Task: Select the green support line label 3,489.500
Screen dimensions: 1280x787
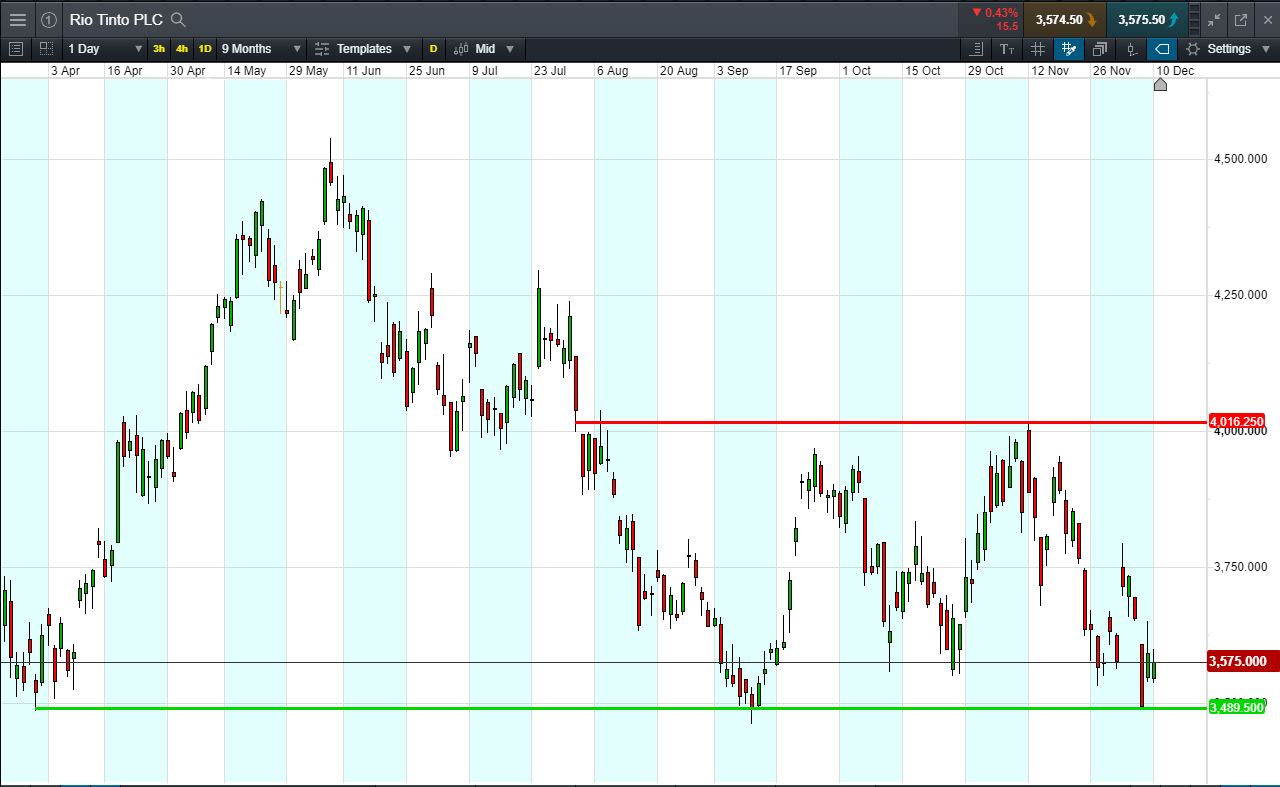Action: tap(1237, 708)
